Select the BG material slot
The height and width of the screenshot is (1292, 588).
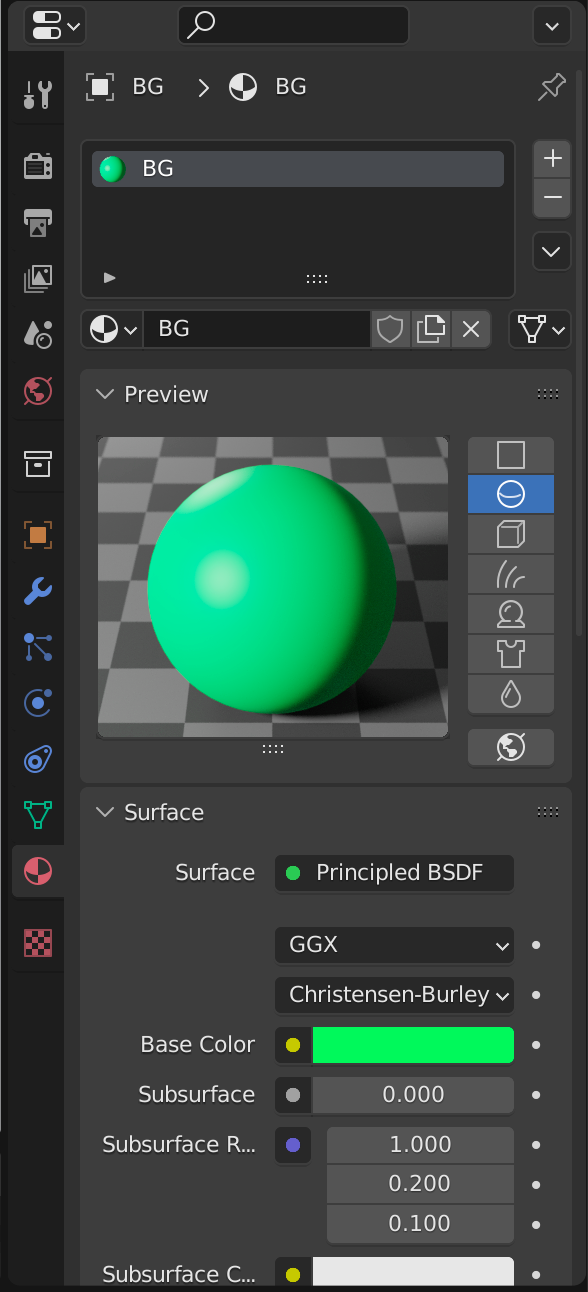(298, 168)
